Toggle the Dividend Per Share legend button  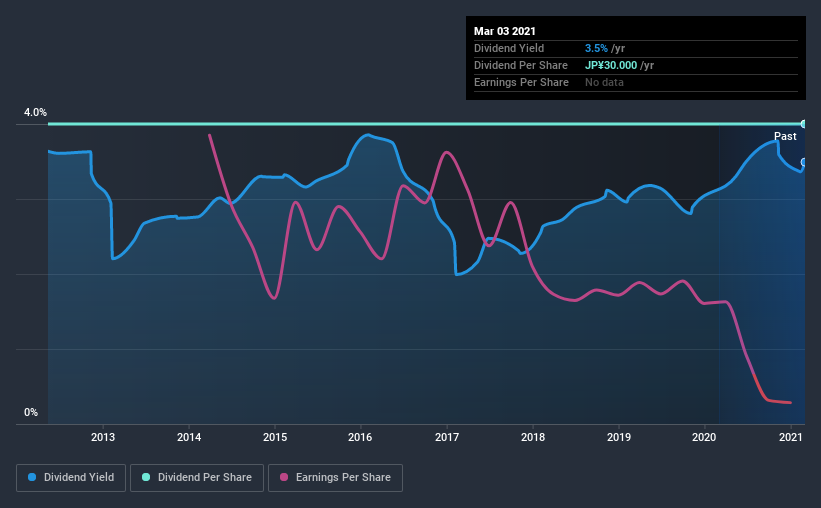(x=197, y=478)
